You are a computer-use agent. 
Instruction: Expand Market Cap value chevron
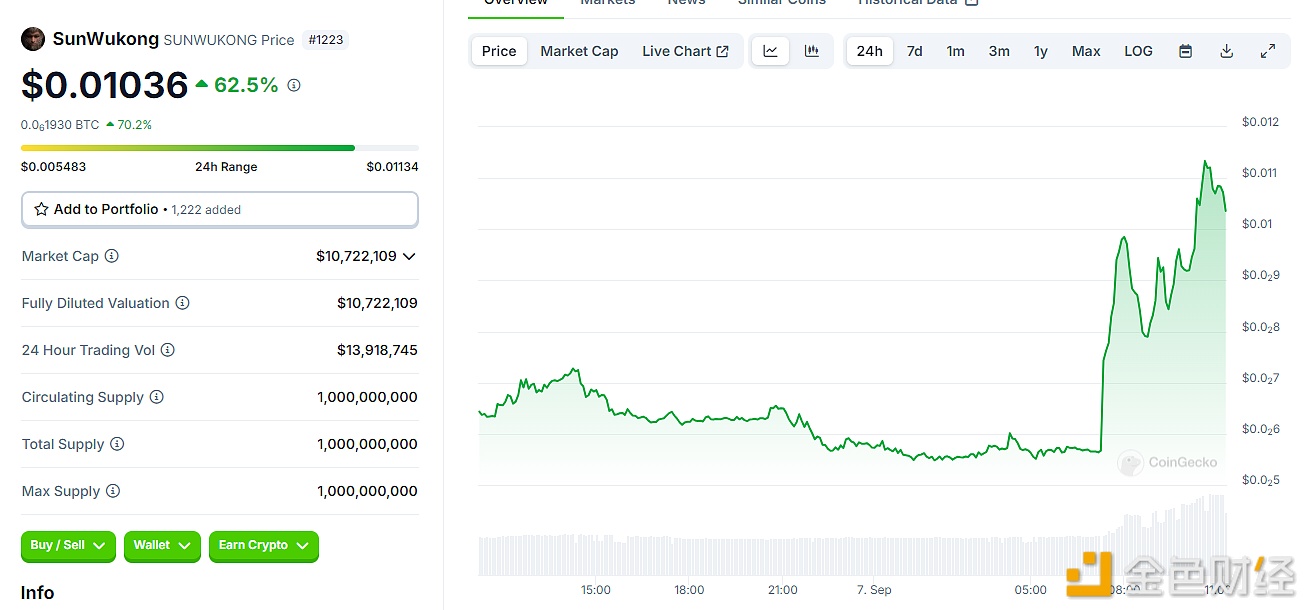click(409, 256)
